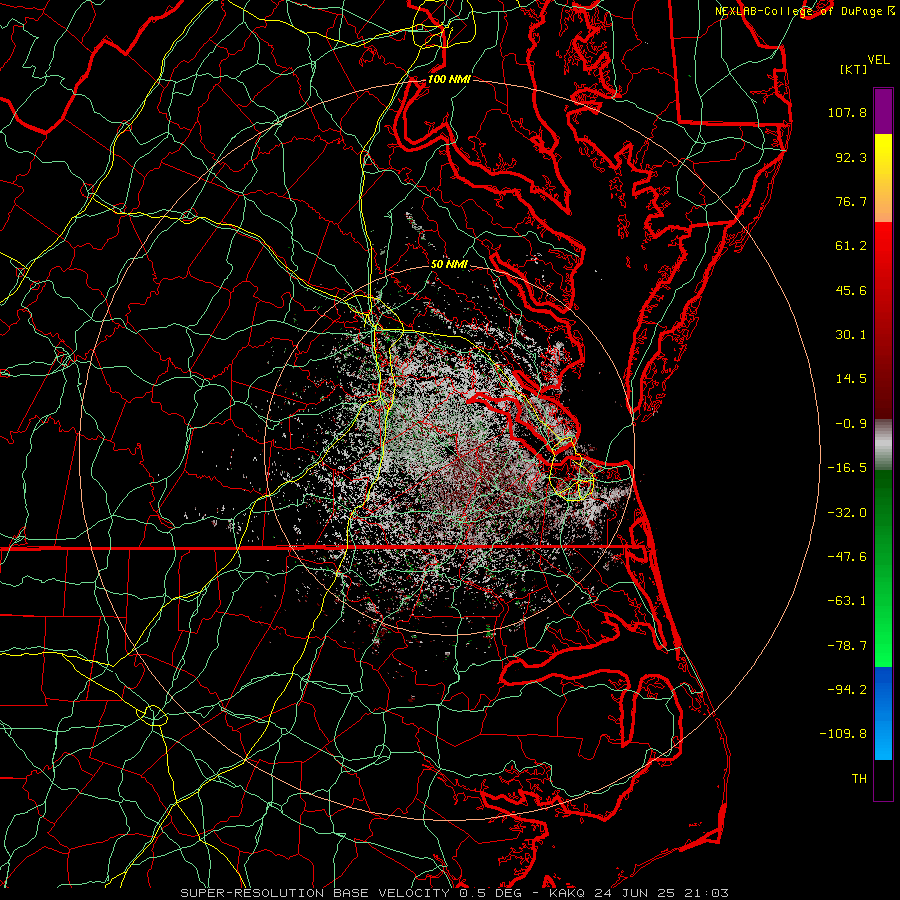Image resolution: width=900 pixels, height=900 pixels.
Task: Click the SUPER-RESOLUTION BASE VELOCITY caption text
Action: [315, 893]
